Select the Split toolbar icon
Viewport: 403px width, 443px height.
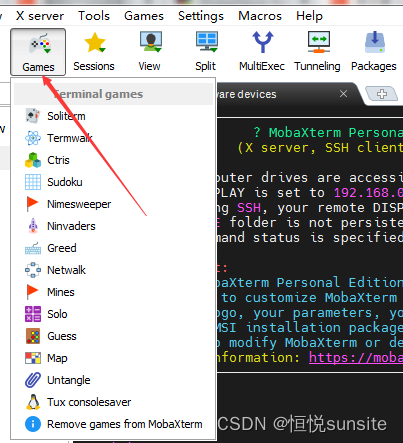point(206,52)
